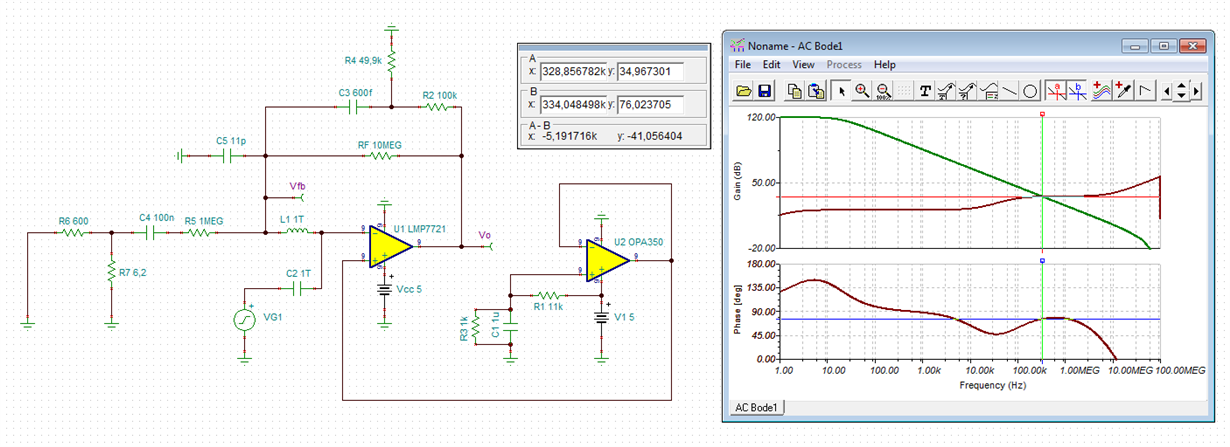Select the line drawing tool
The width and height of the screenshot is (1230, 447).
[x=1010, y=91]
